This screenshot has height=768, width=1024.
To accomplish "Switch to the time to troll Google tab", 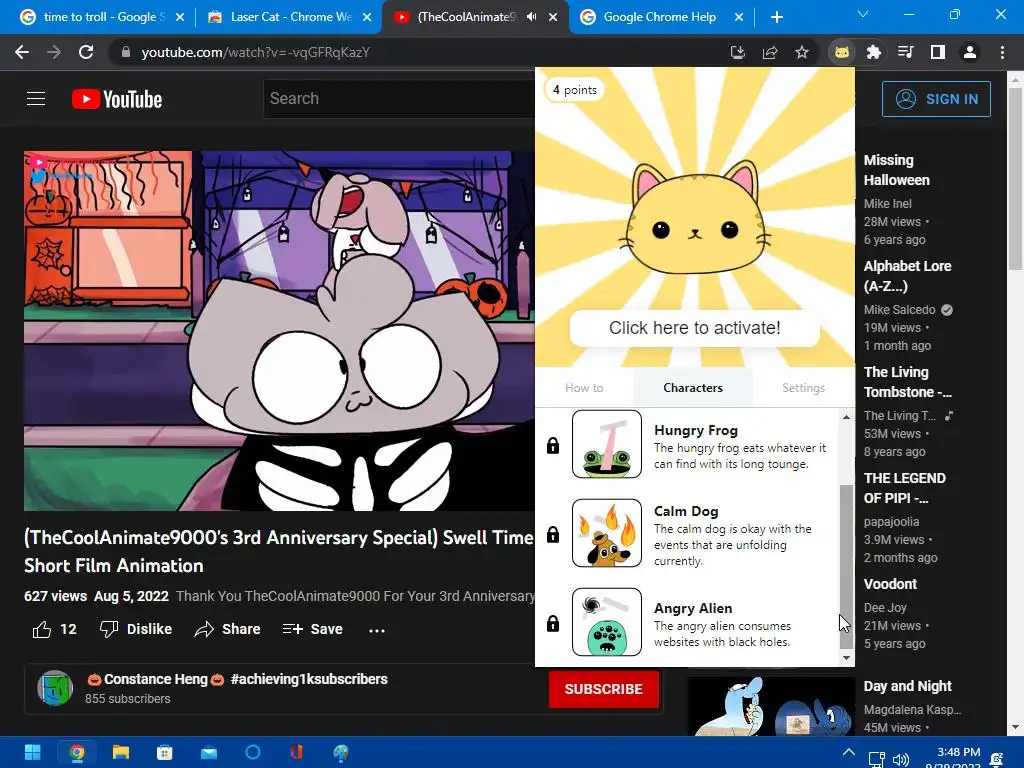I will point(101,17).
